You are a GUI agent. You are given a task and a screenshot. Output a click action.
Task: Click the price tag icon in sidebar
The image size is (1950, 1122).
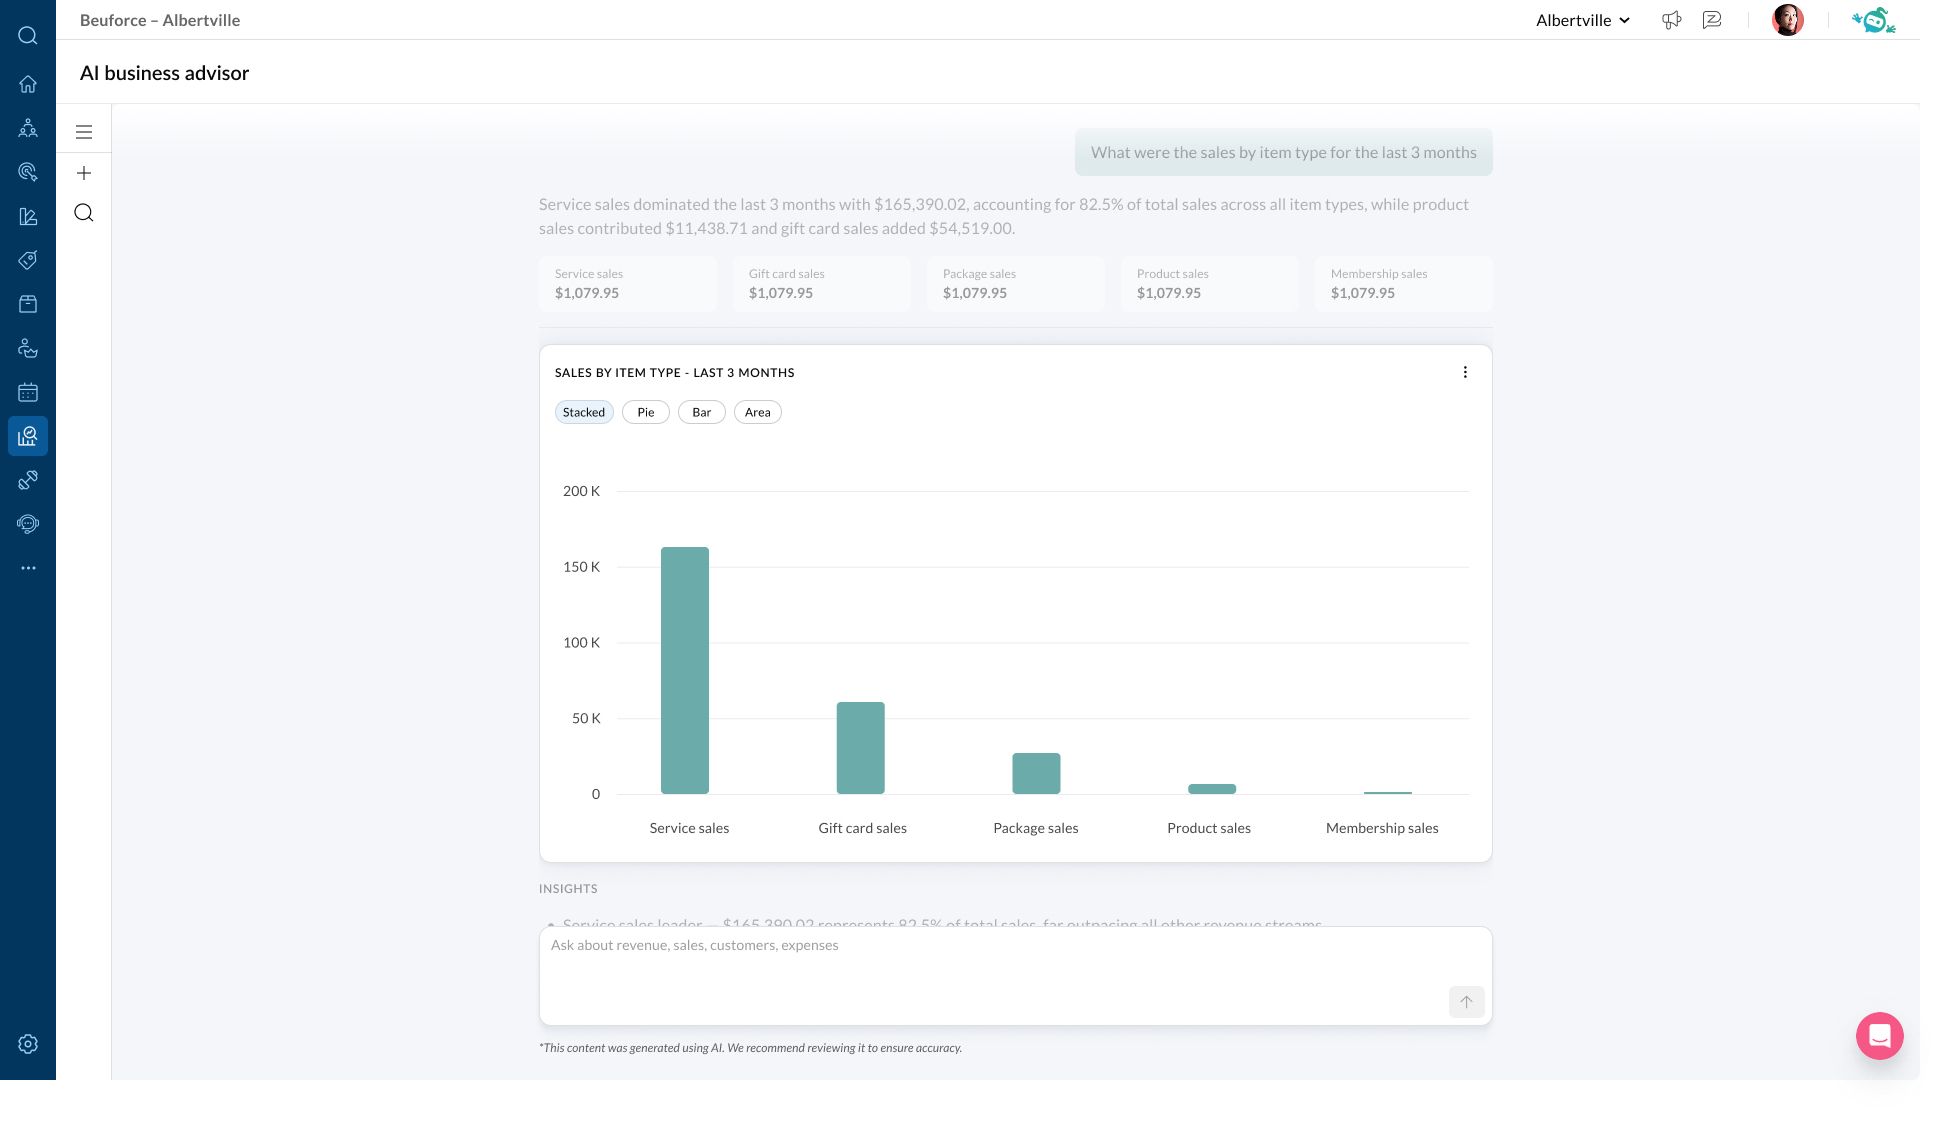28,260
